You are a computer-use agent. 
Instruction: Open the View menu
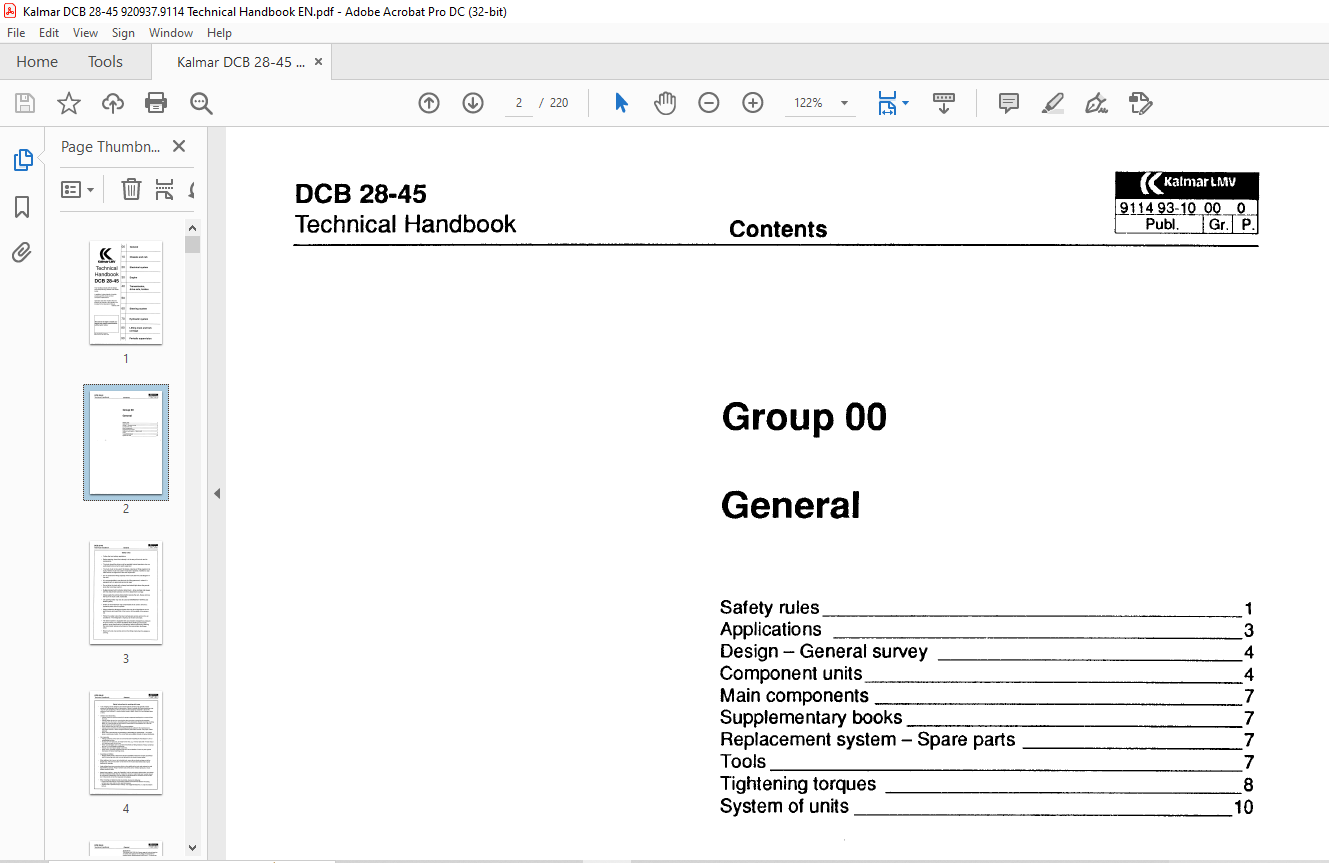[x=85, y=33]
